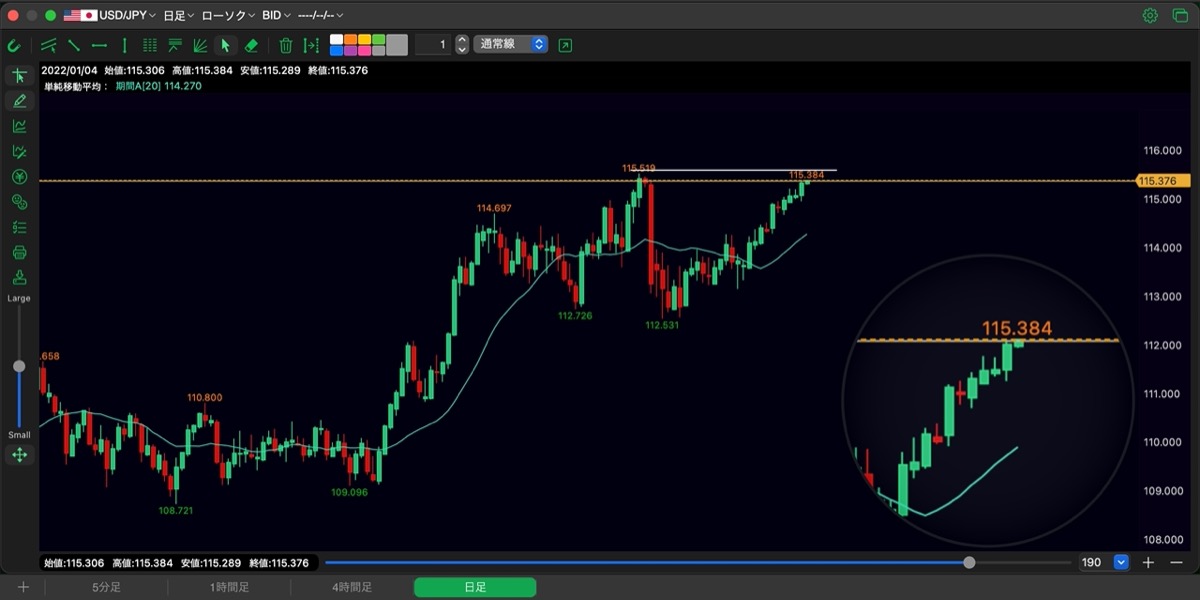Image resolution: width=1200 pixels, height=600 pixels.
Task: Select the dotted grid tool
Action: (x=150, y=45)
